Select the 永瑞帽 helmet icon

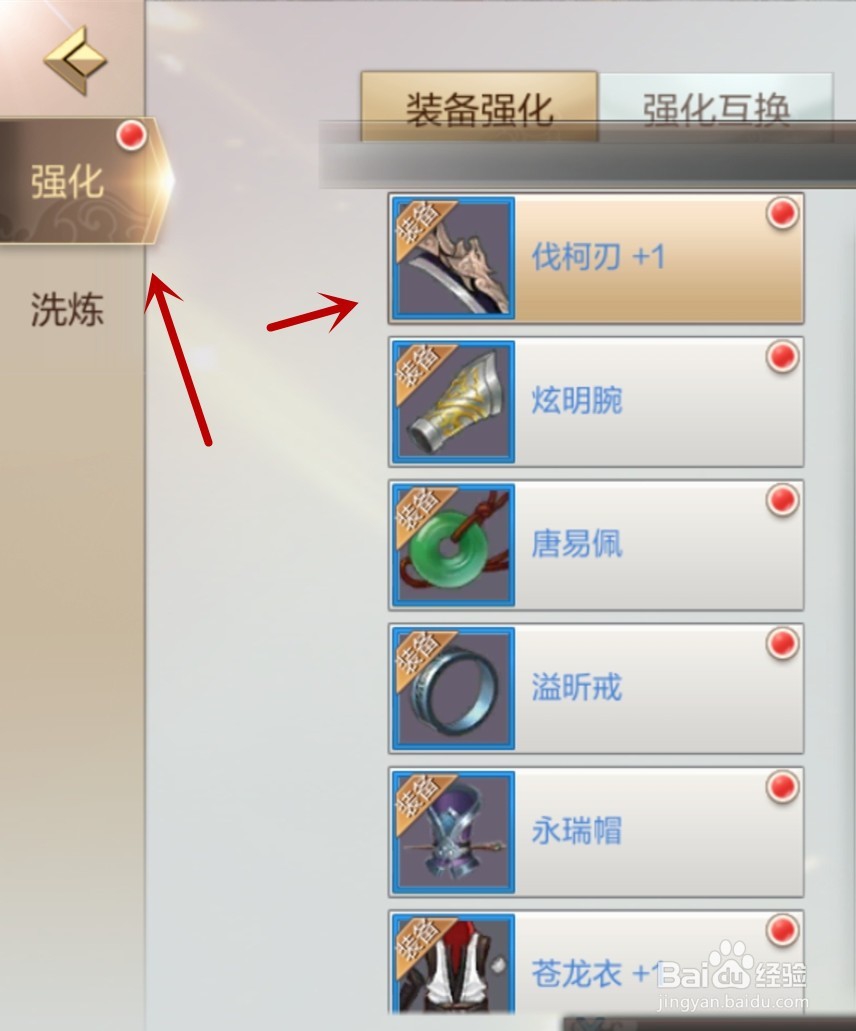click(x=454, y=831)
